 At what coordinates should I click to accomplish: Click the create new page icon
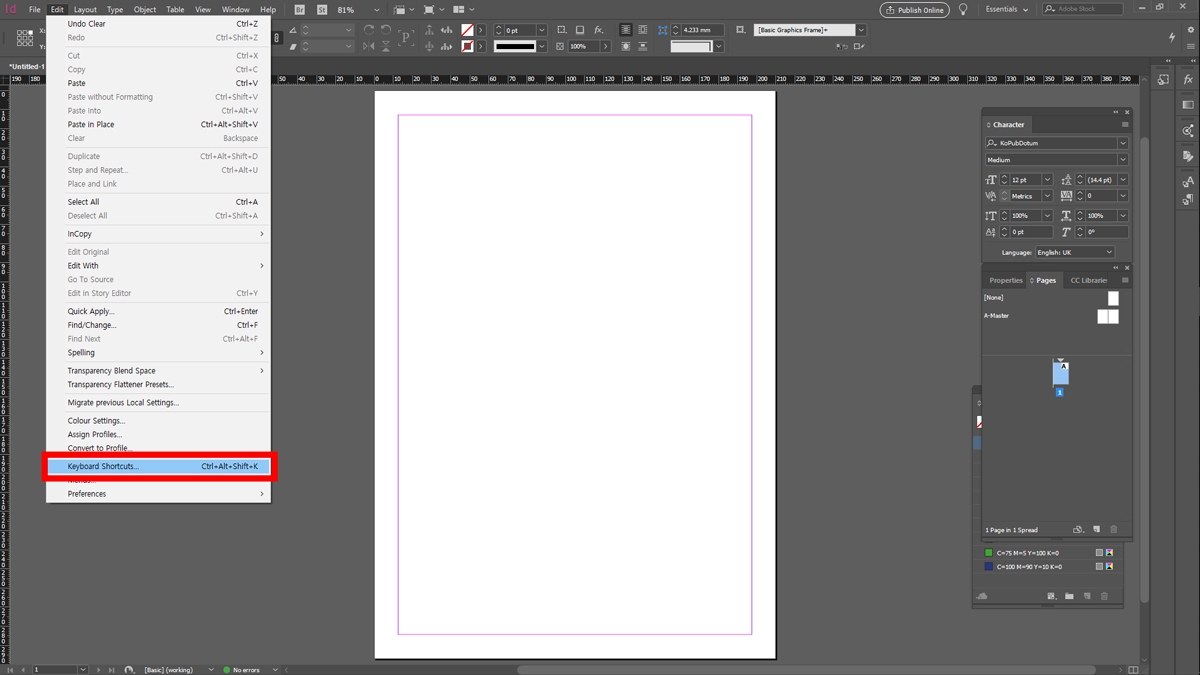[x=1096, y=529]
